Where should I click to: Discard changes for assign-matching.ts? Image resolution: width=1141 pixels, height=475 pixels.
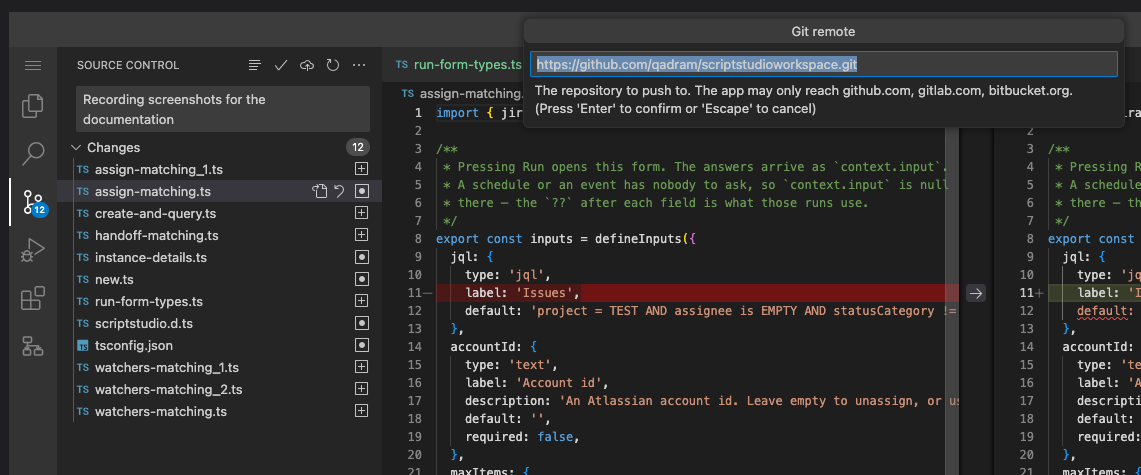[339, 191]
